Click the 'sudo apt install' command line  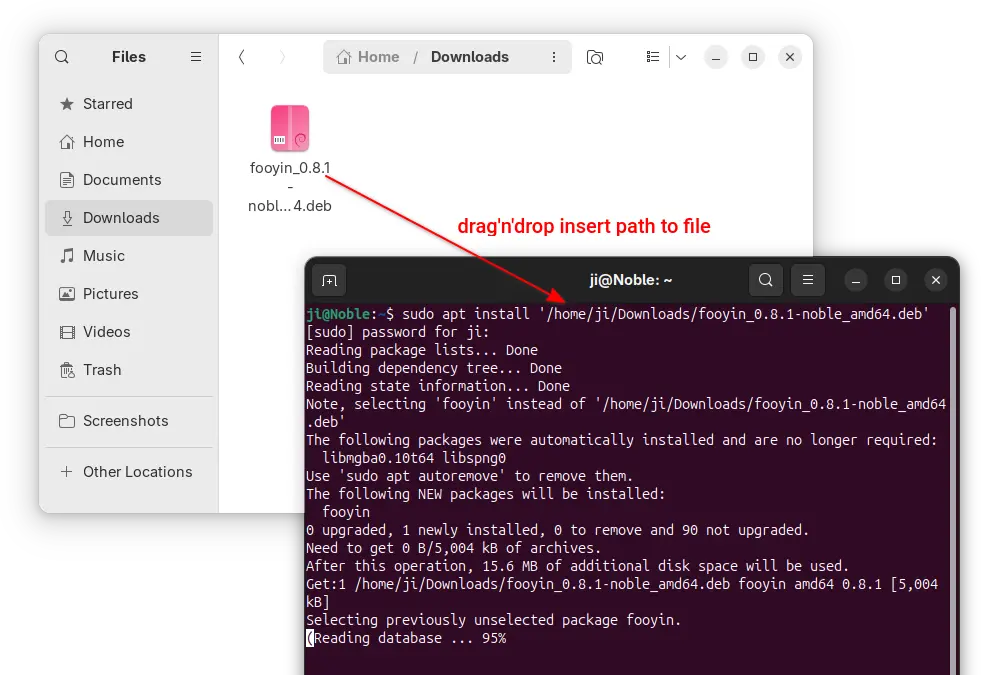[x=617, y=314]
